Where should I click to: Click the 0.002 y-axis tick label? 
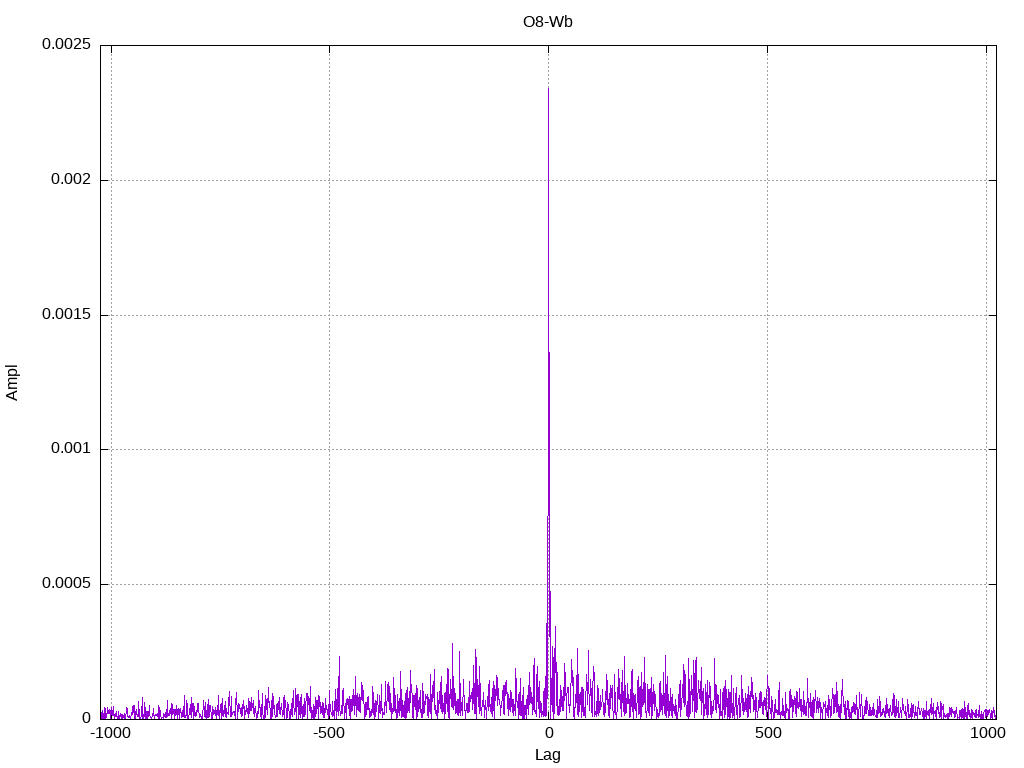pos(70,180)
